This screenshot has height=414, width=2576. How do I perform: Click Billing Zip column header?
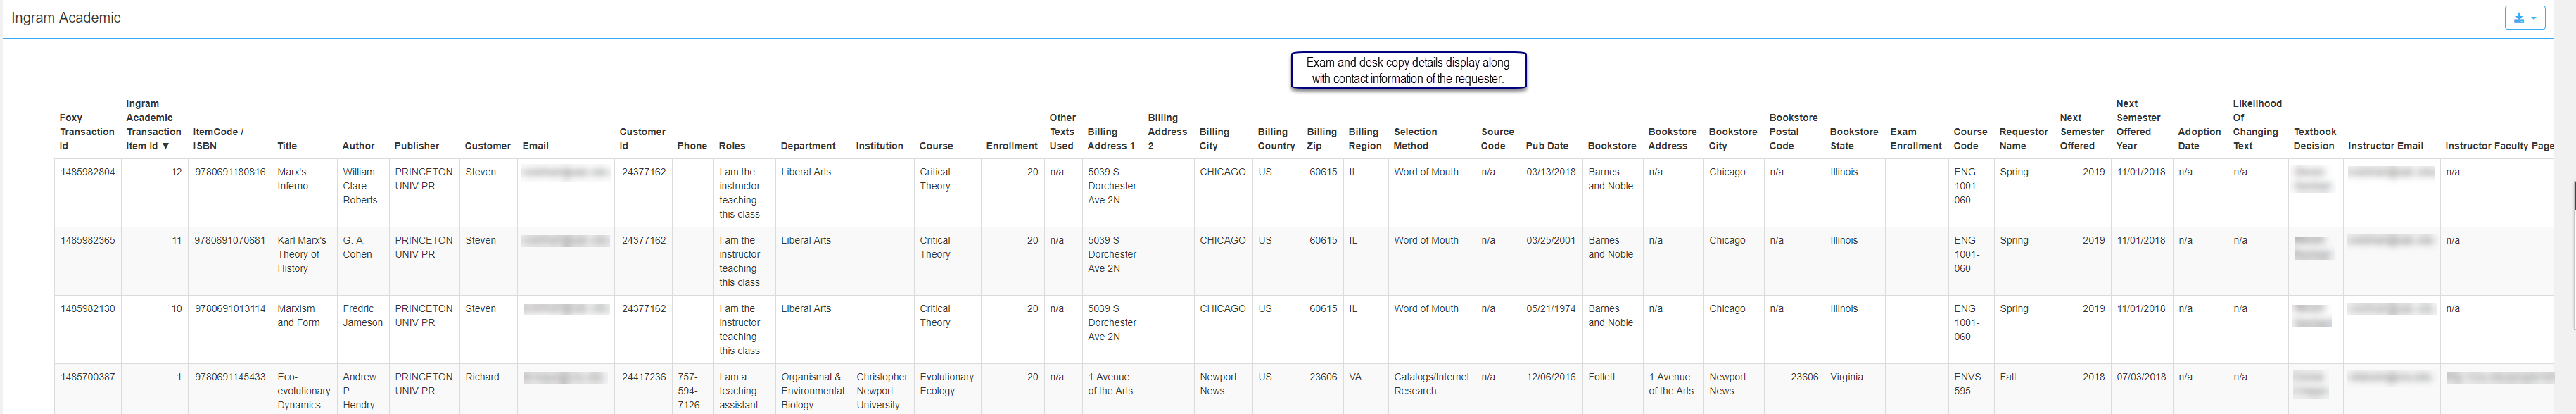click(x=1321, y=139)
